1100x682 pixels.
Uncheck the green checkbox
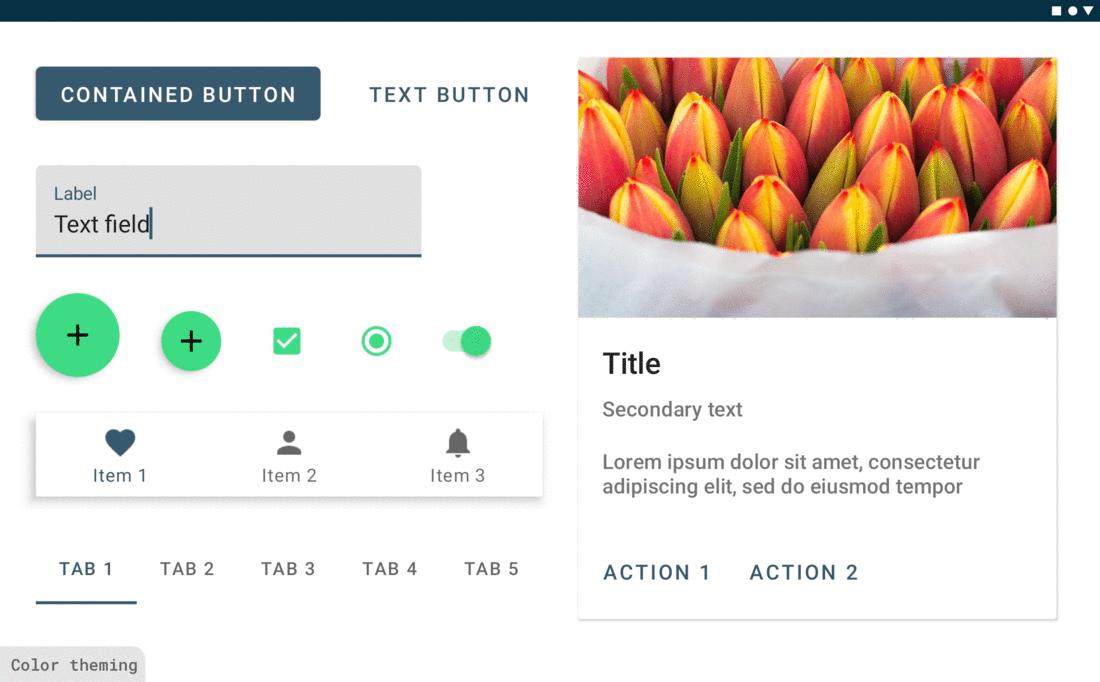click(x=287, y=341)
